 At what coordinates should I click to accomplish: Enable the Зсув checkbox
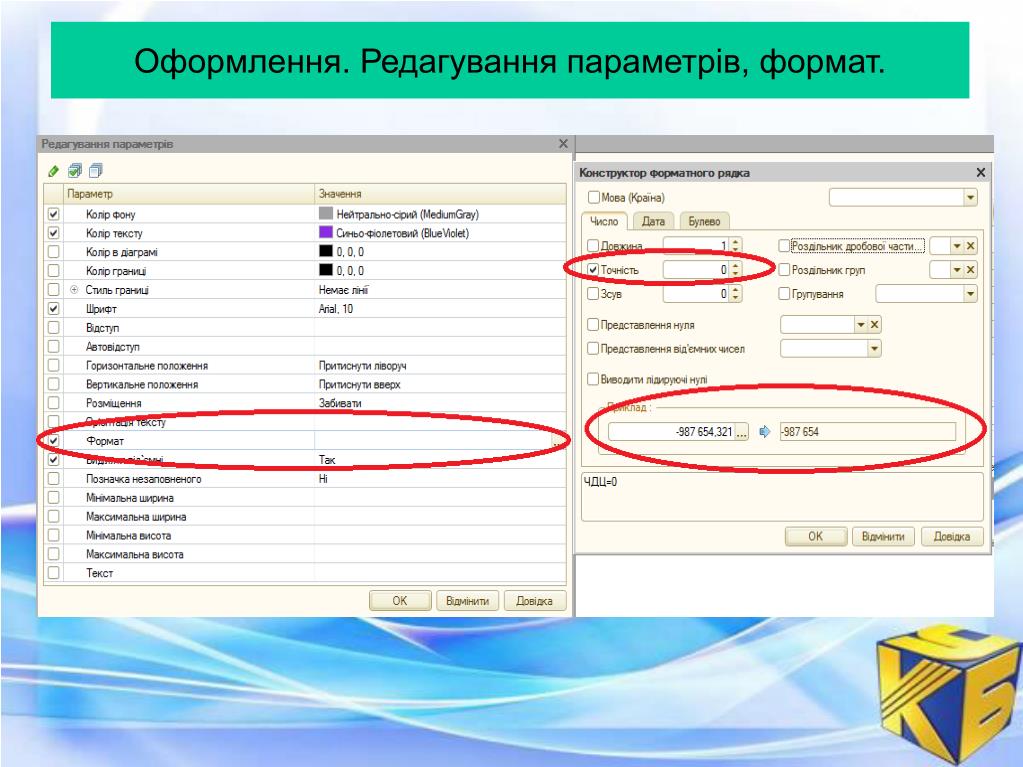click(x=593, y=293)
